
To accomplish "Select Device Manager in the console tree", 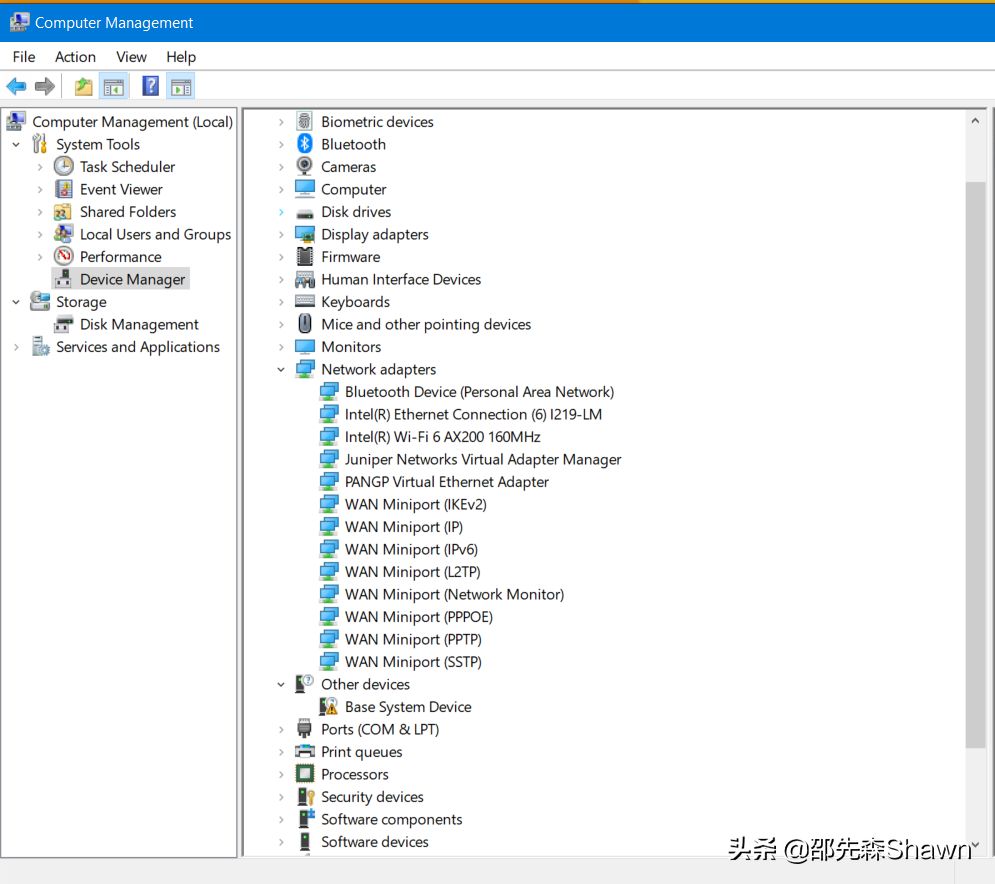I will (x=132, y=279).
